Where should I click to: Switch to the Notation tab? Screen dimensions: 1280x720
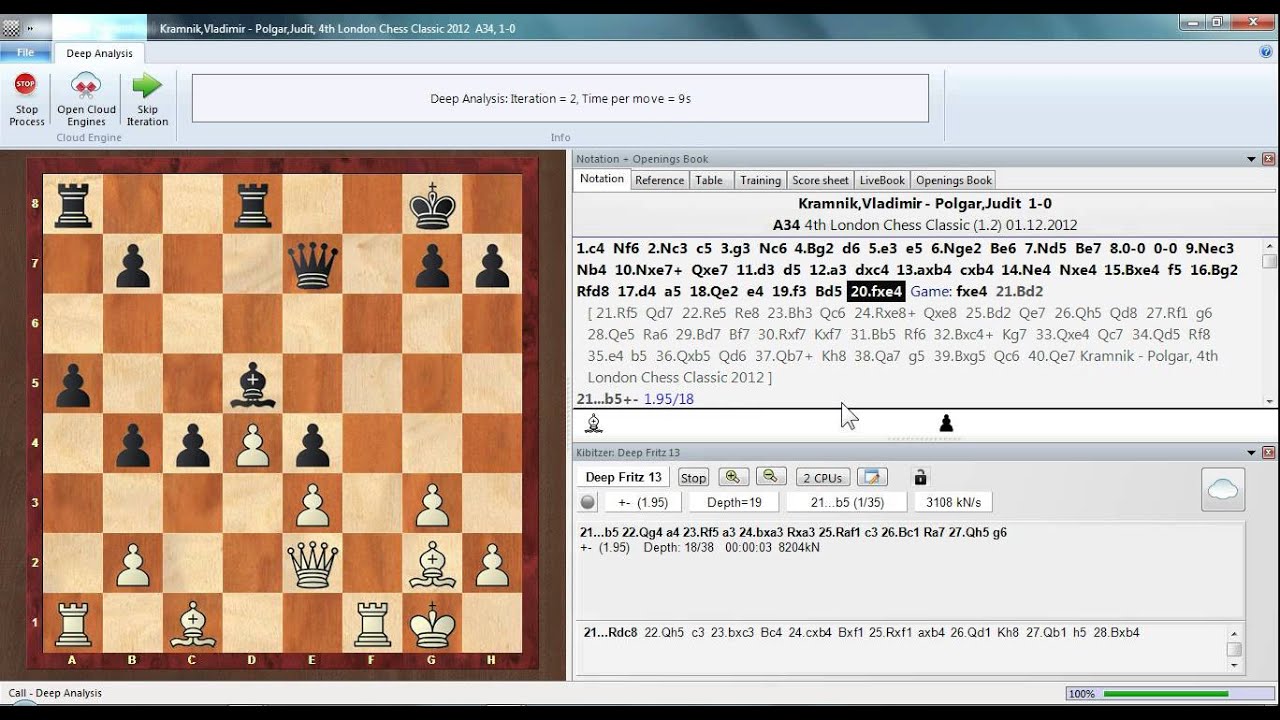point(602,179)
